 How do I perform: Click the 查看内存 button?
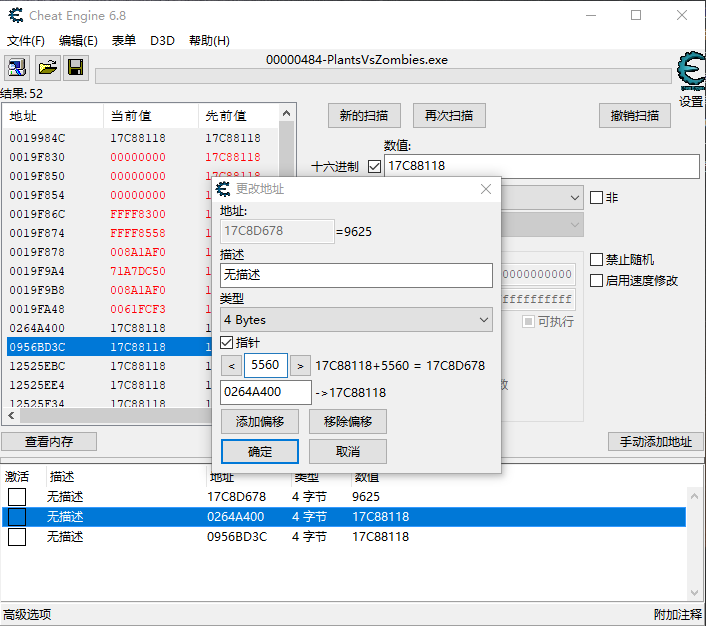pyautogui.click(x=49, y=441)
